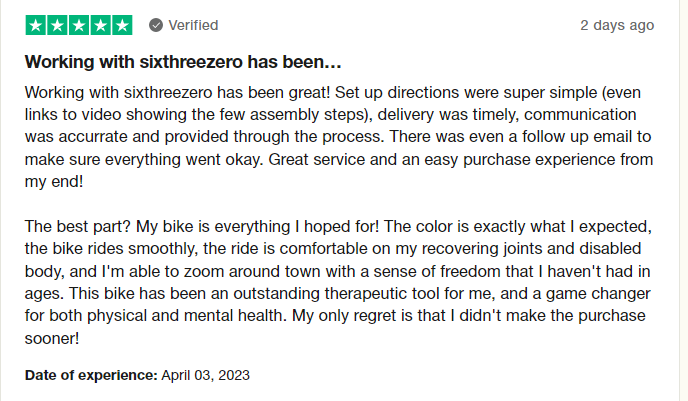Open the review title "Working with sixthreezero has been…"

point(183,62)
